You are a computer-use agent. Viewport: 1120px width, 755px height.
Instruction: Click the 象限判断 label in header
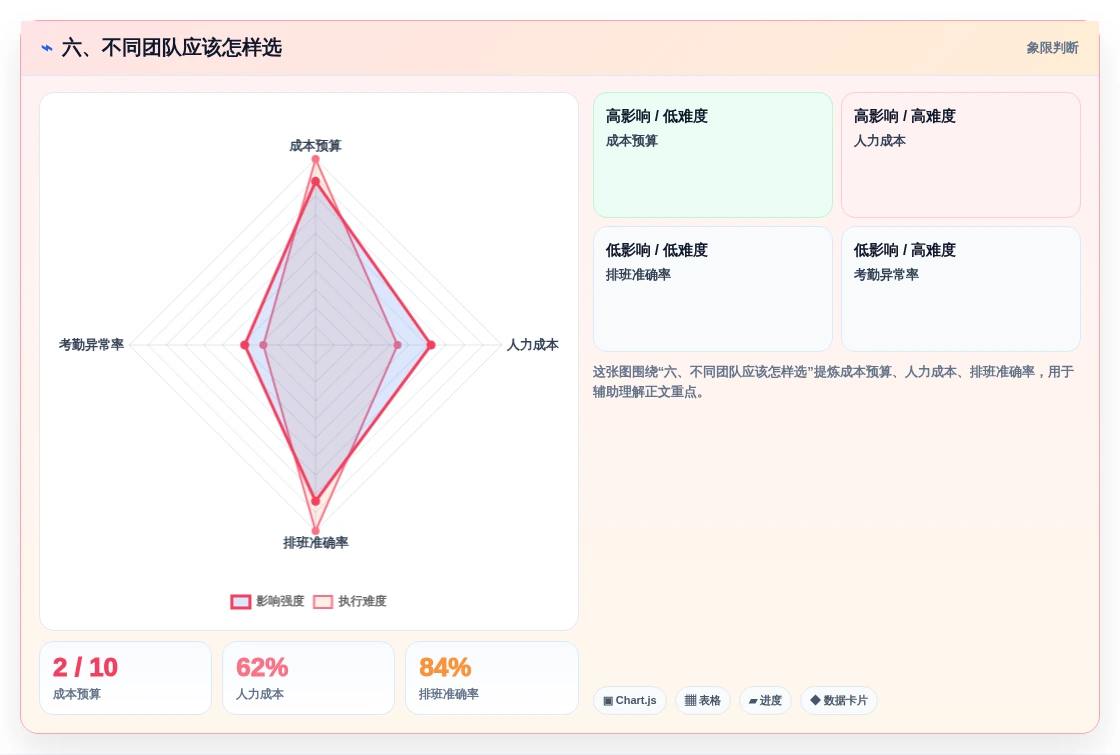click(x=1052, y=48)
